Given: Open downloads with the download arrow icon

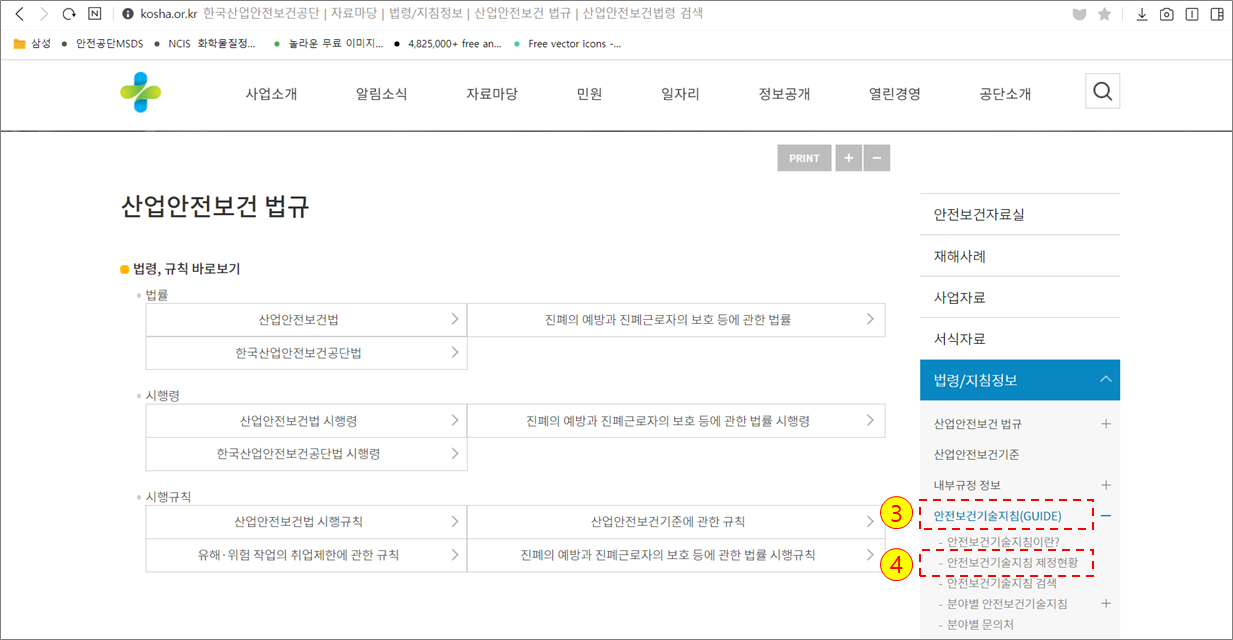Looking at the screenshot, I should coord(1142,14).
